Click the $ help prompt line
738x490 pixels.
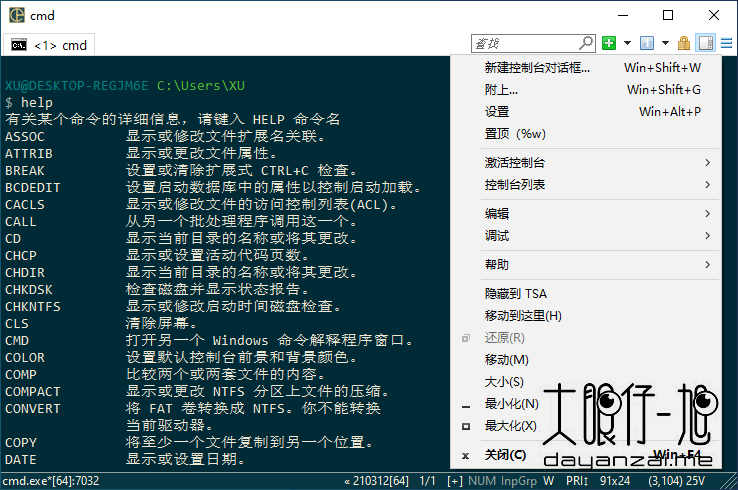click(x=29, y=103)
